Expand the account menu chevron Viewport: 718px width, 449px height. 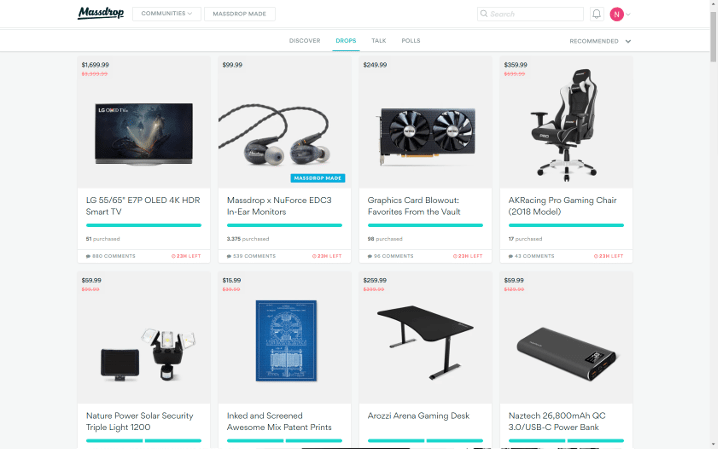(x=628, y=14)
